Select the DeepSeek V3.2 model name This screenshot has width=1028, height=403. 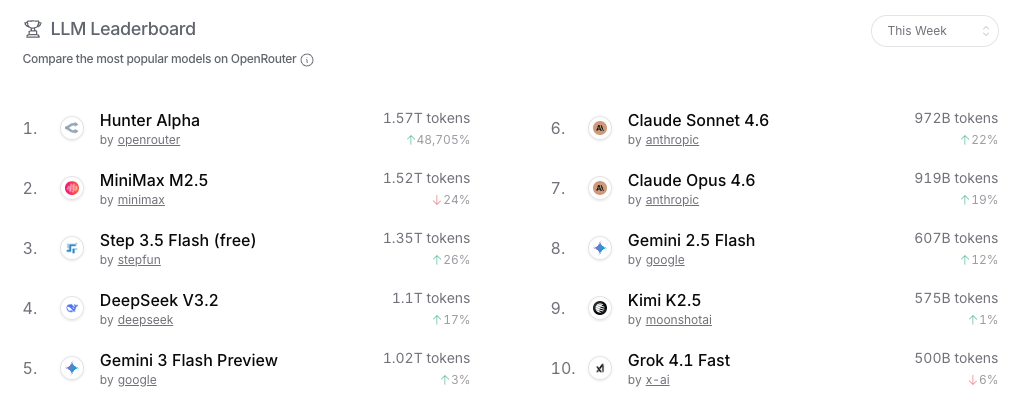pyautogui.click(x=159, y=301)
